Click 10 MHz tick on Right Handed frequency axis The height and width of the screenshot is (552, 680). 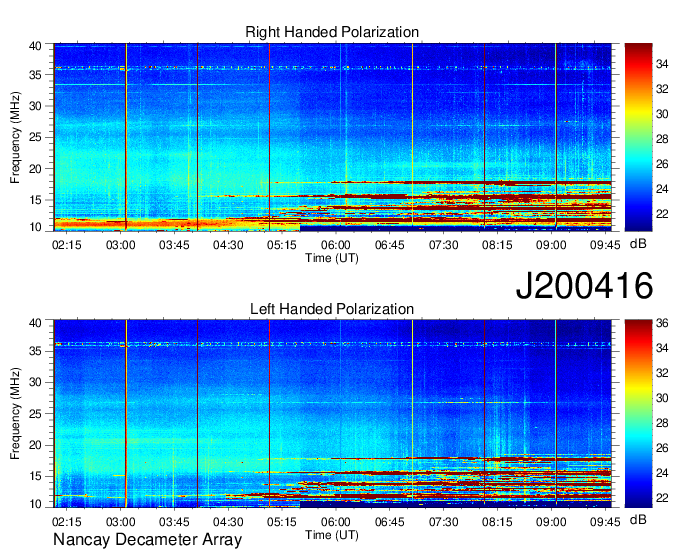(x=35, y=227)
